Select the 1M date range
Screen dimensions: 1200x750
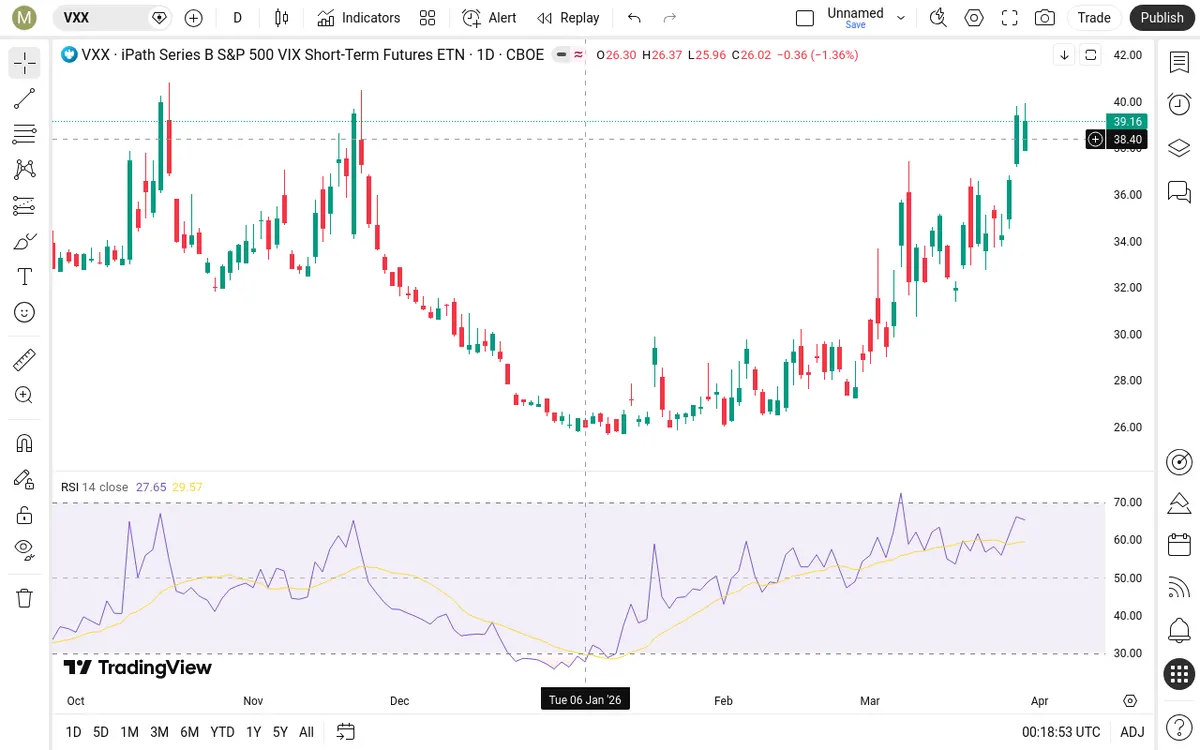(129, 732)
